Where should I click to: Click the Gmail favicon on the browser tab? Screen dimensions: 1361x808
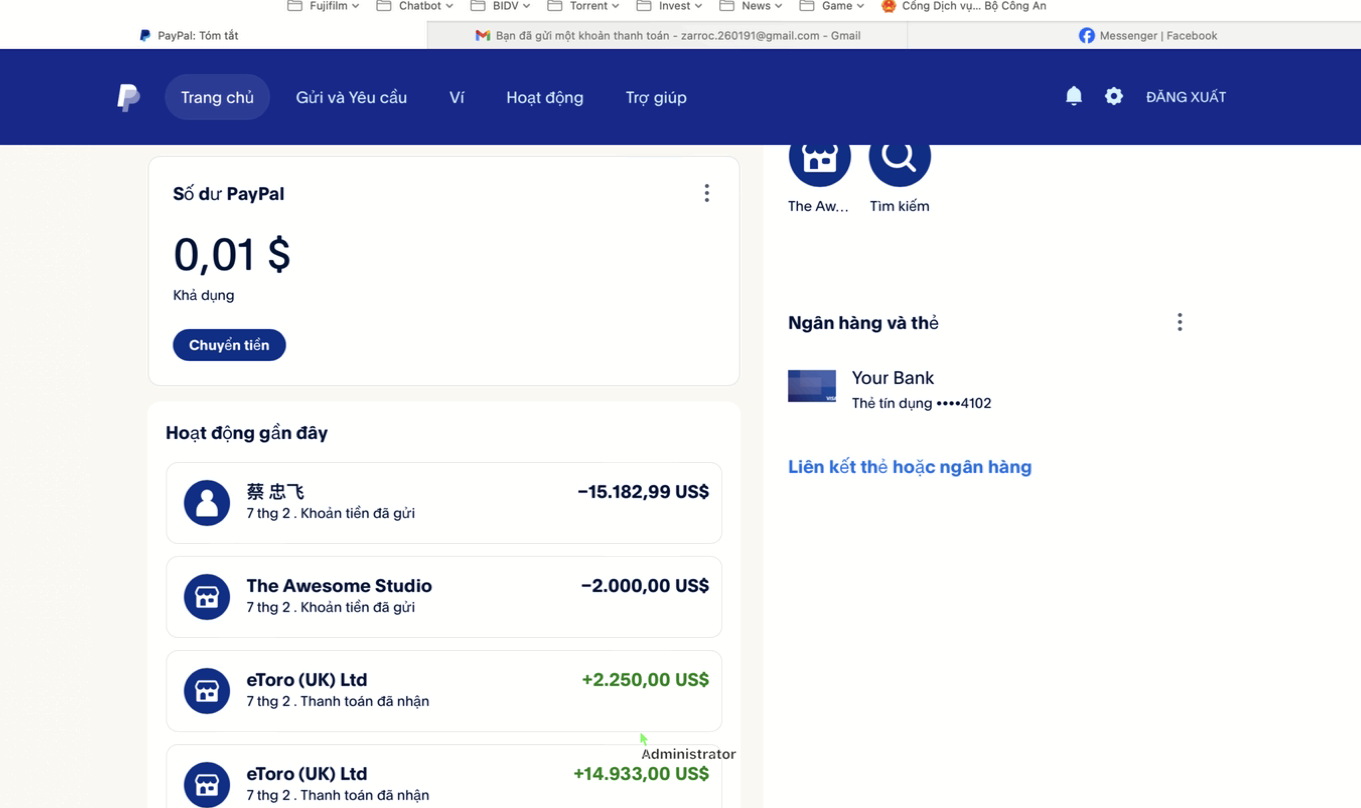(x=482, y=35)
